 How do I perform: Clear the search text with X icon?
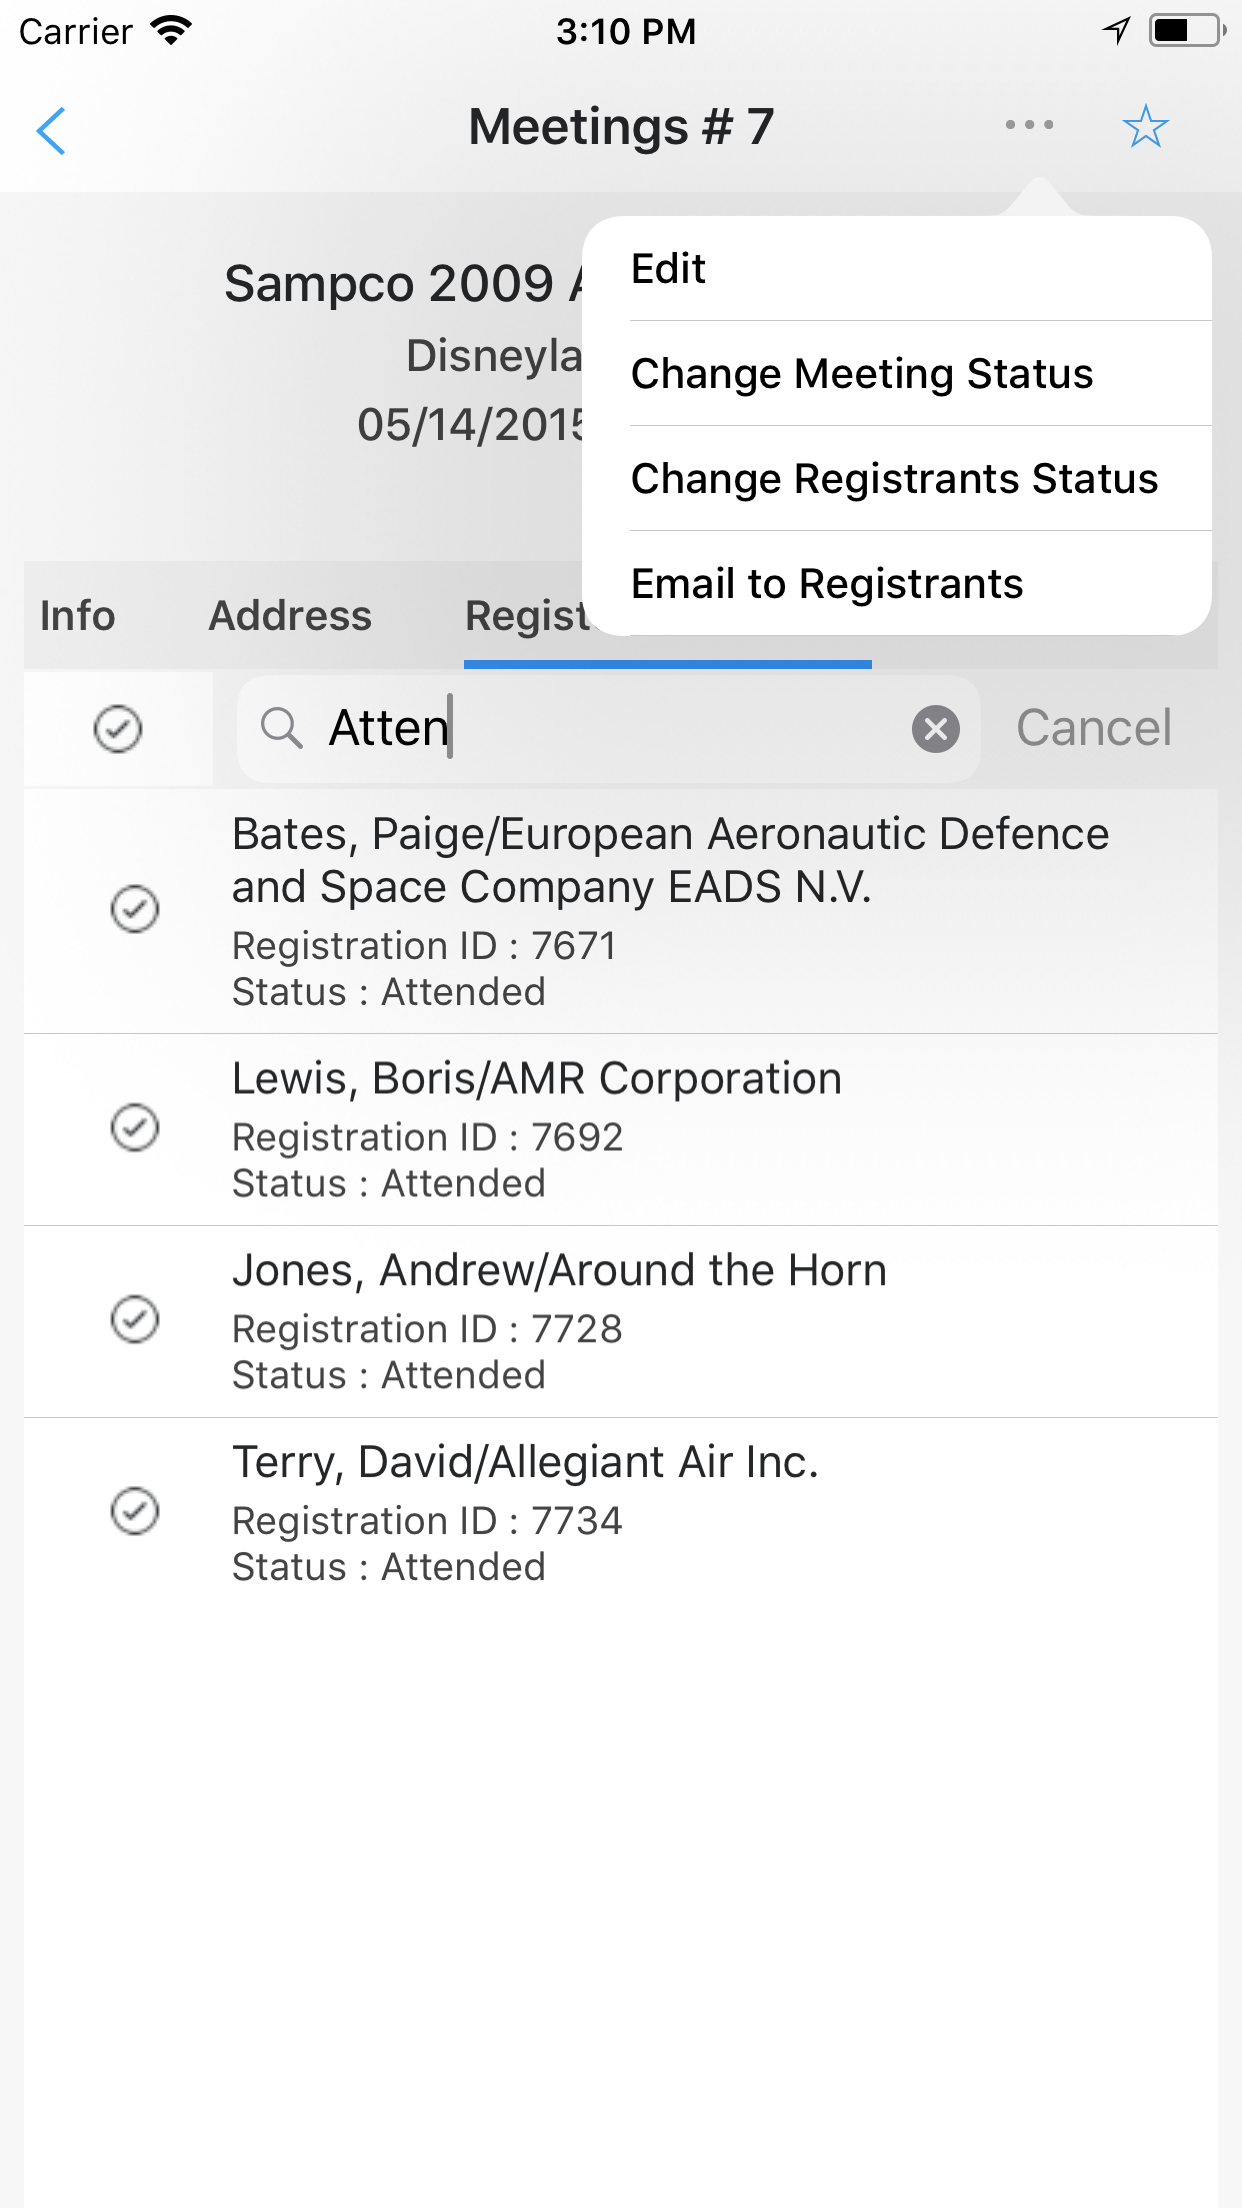click(x=935, y=729)
